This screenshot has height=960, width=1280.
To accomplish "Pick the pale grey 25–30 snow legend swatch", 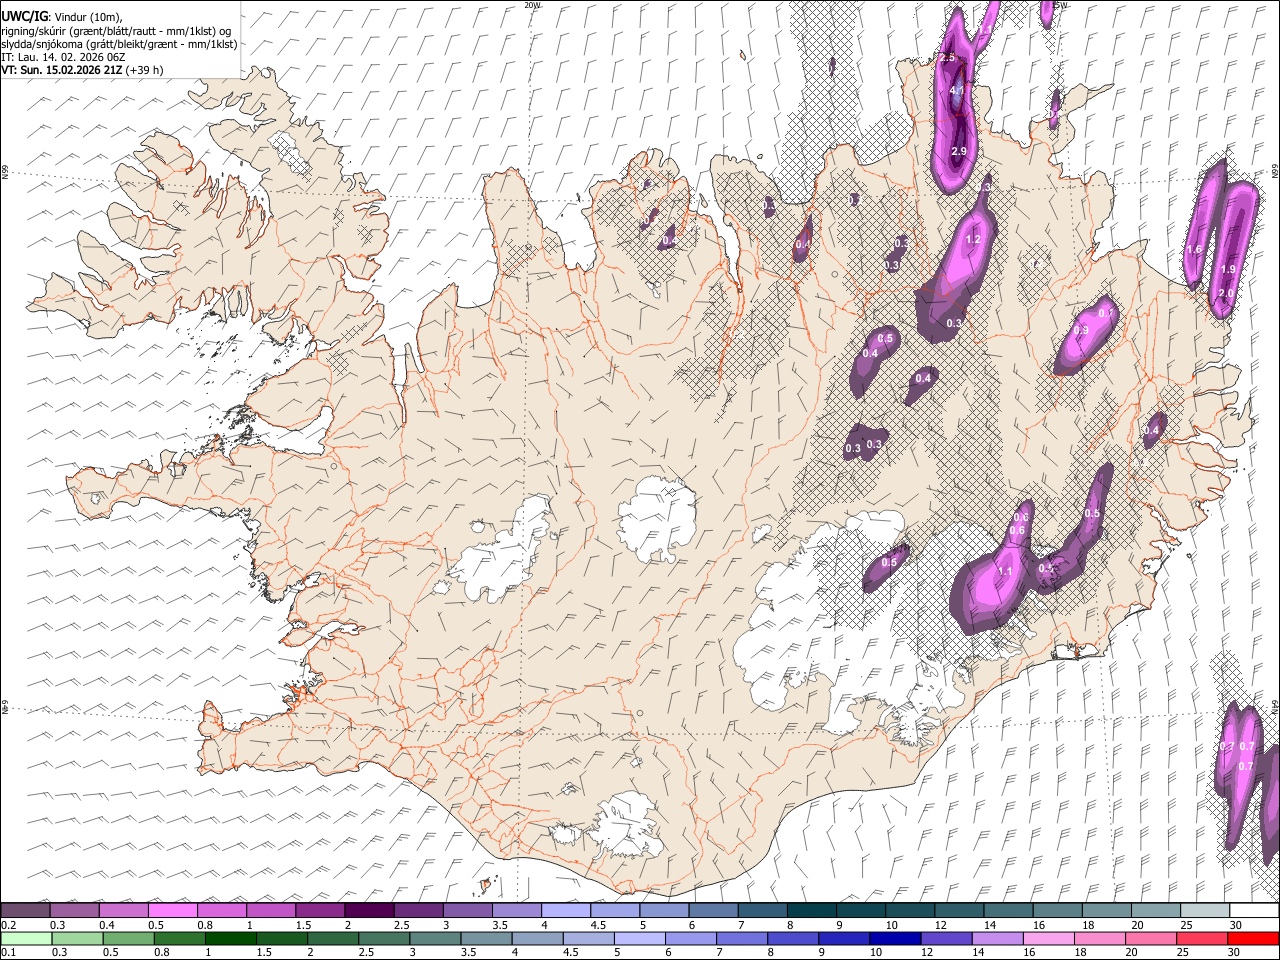I will coord(1205,911).
